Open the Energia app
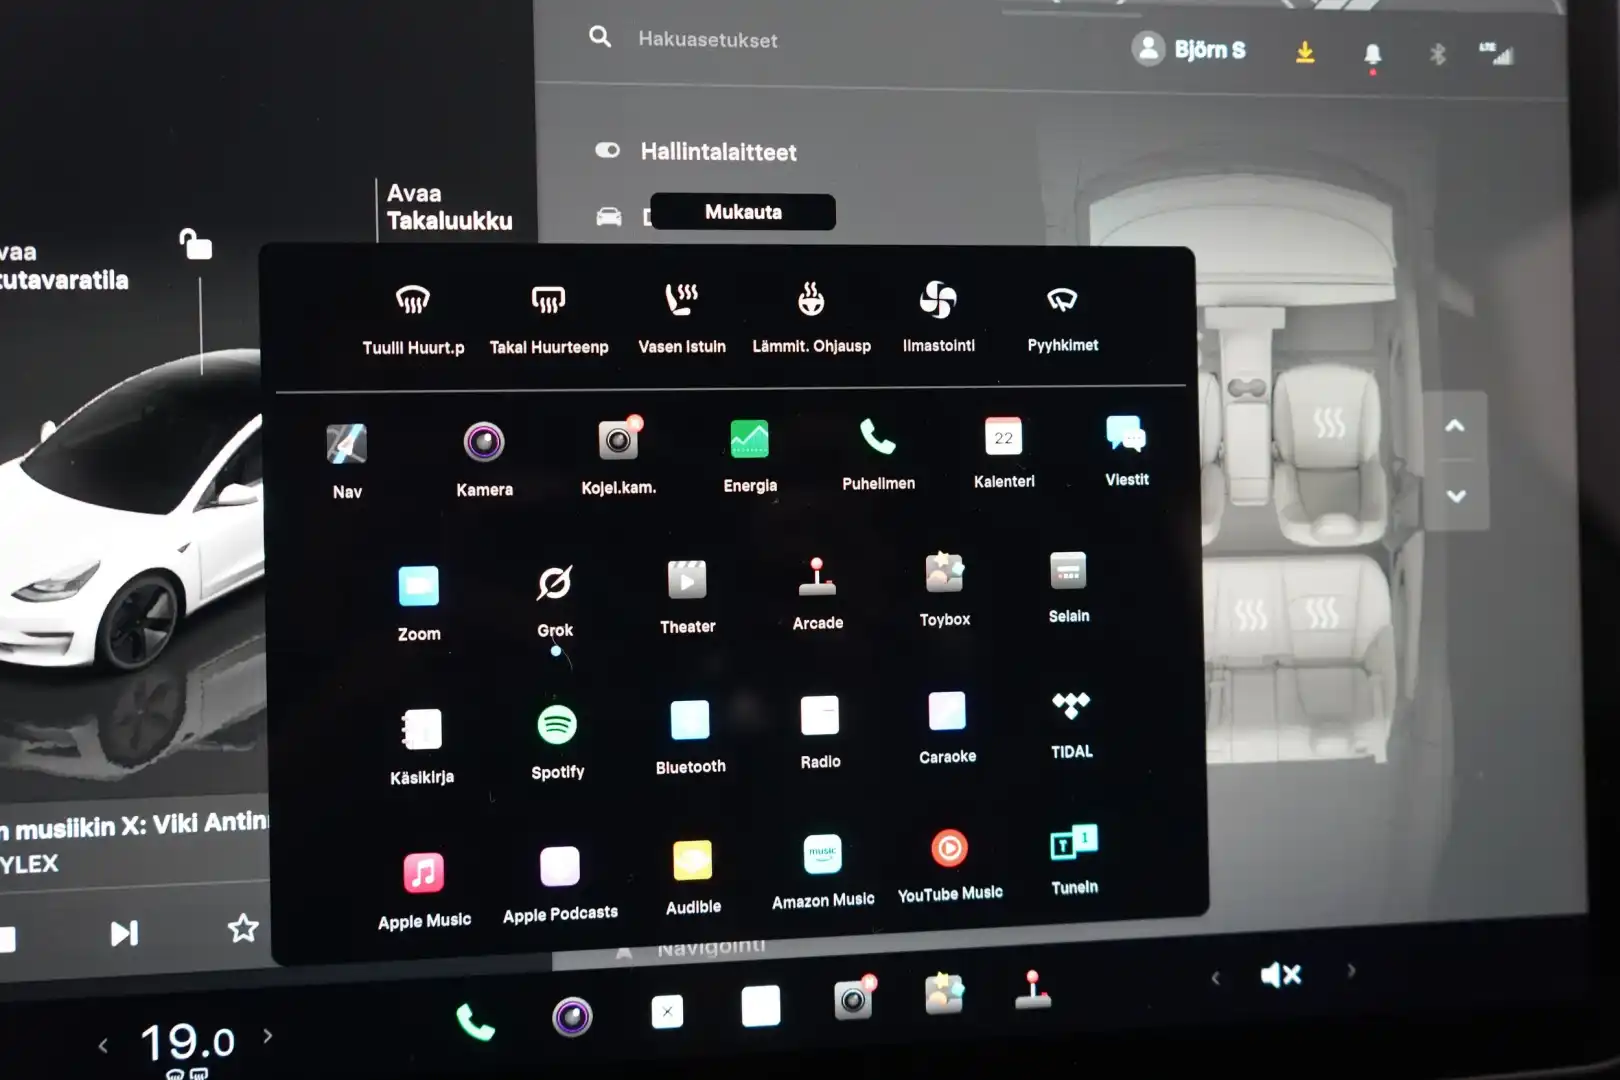 [x=750, y=455]
